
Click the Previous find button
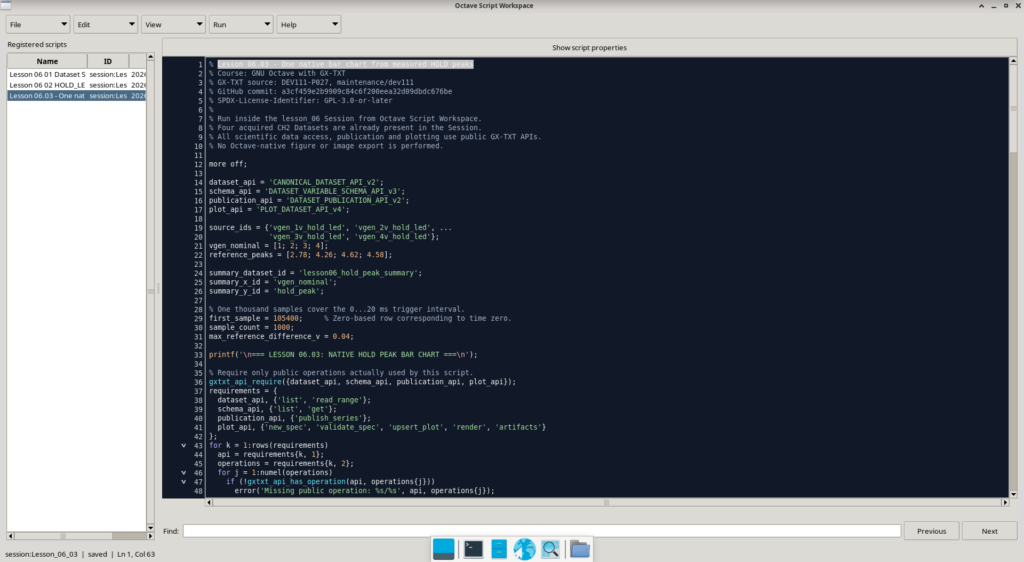(x=931, y=531)
